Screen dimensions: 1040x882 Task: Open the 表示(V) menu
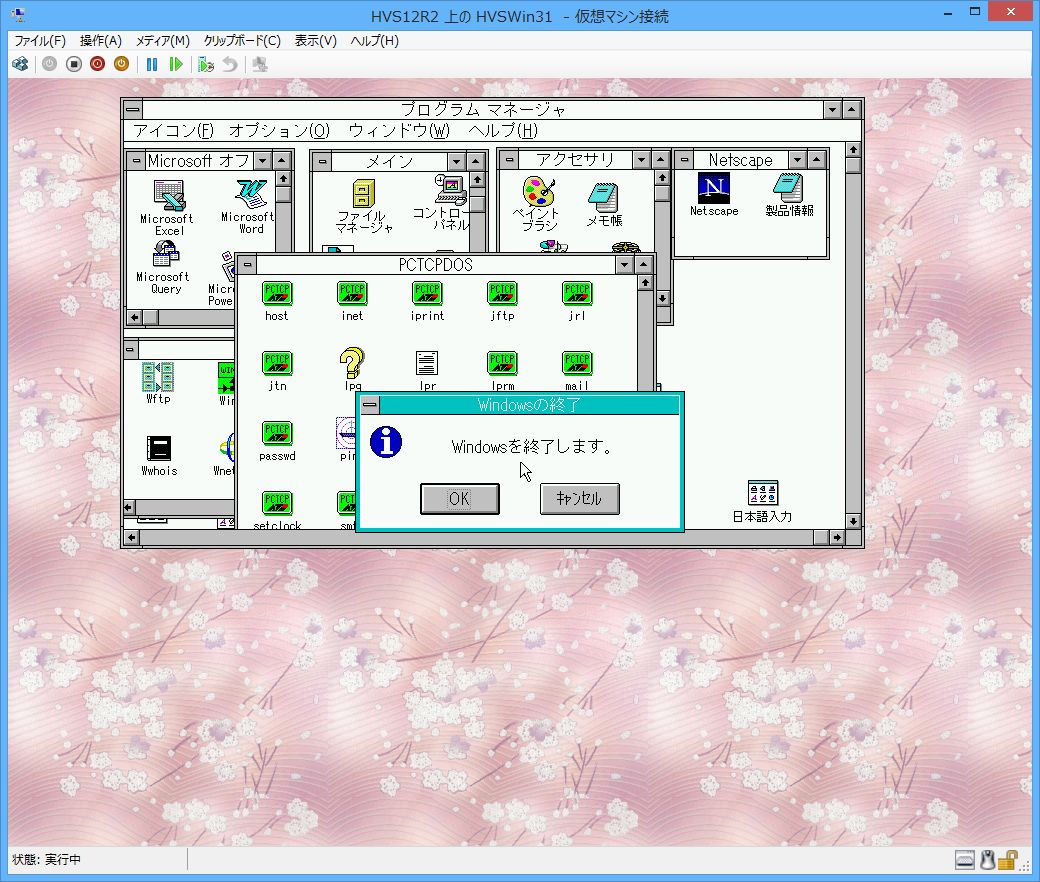316,40
